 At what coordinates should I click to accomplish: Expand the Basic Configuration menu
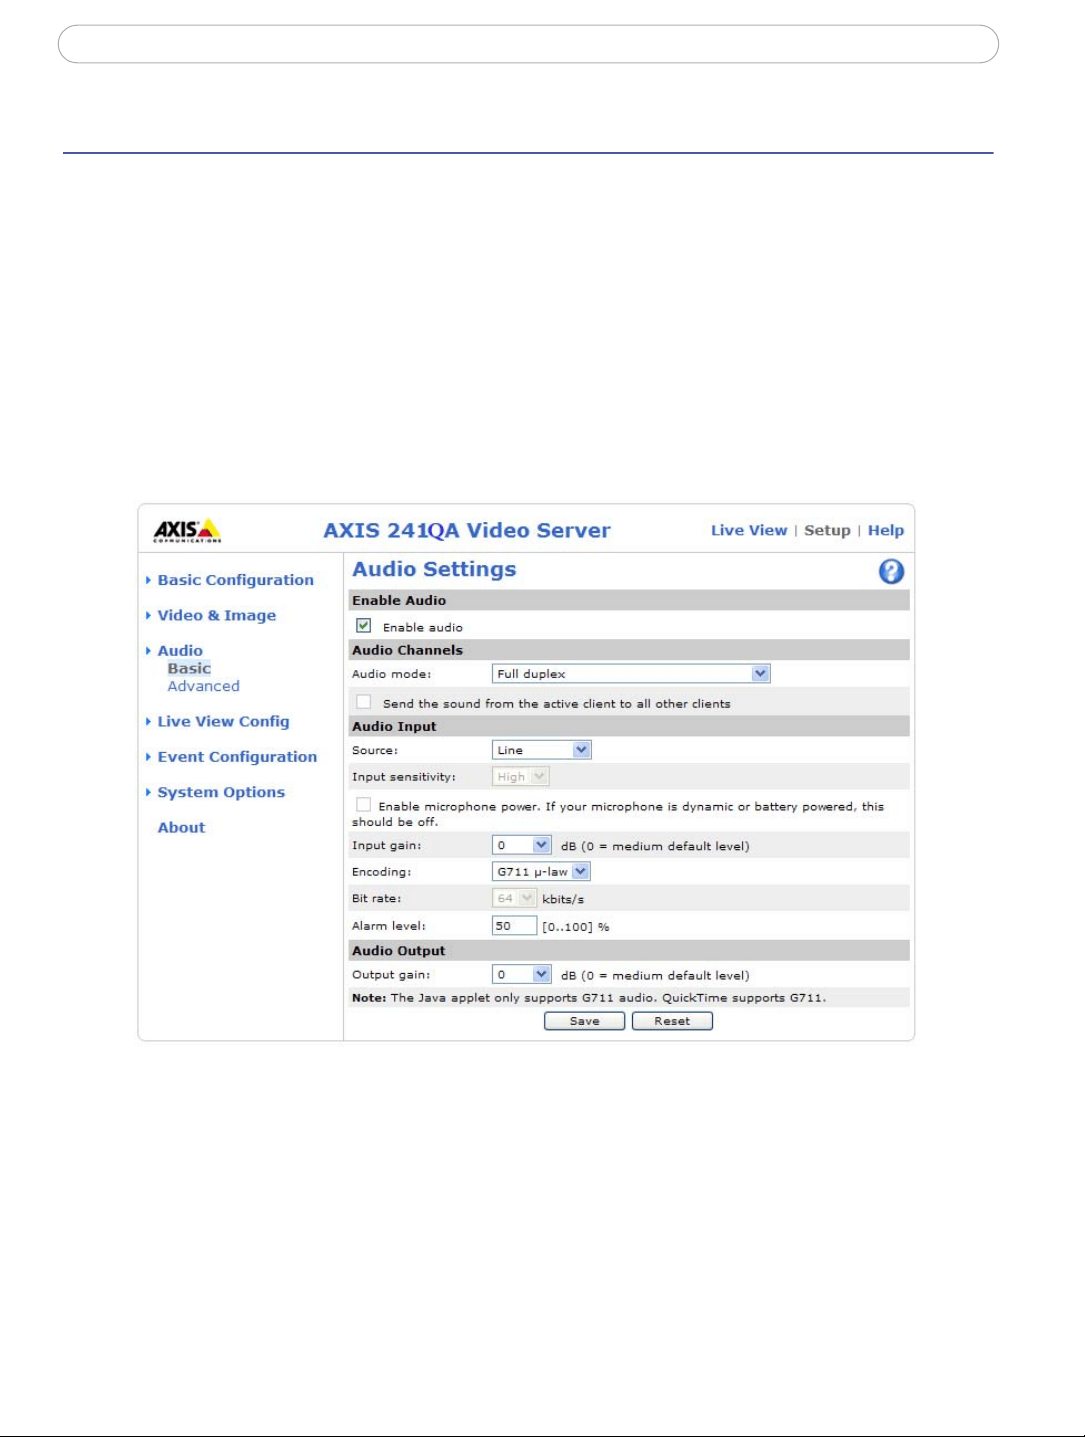[235, 580]
